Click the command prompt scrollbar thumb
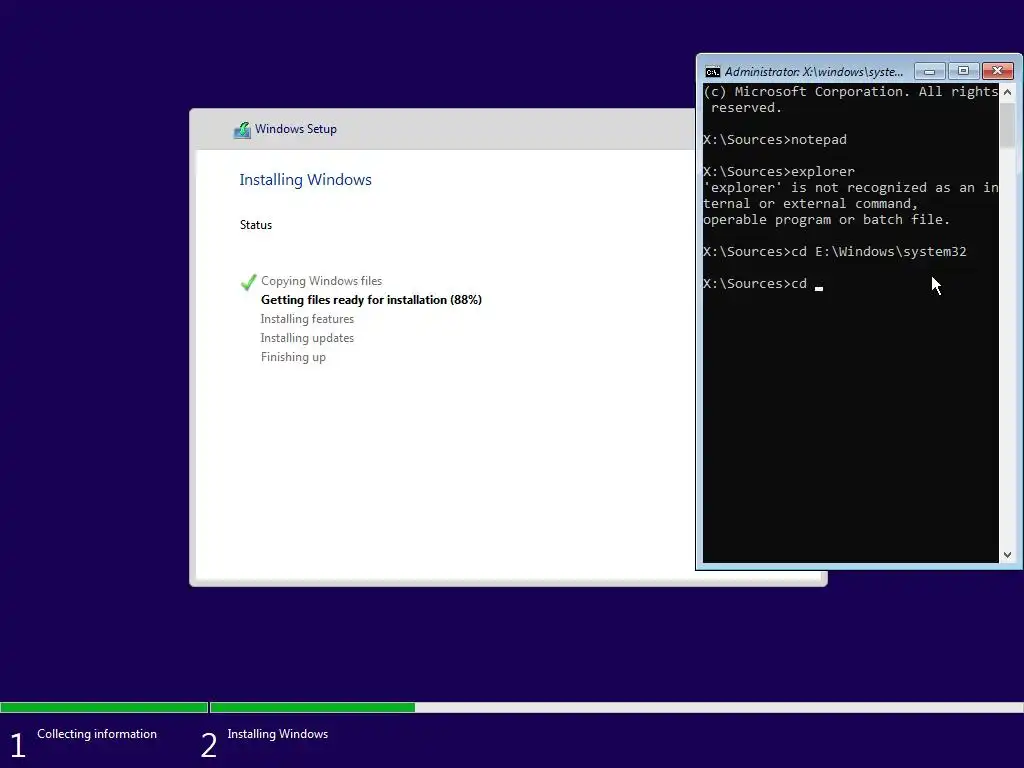The image size is (1024, 768). [1007, 125]
